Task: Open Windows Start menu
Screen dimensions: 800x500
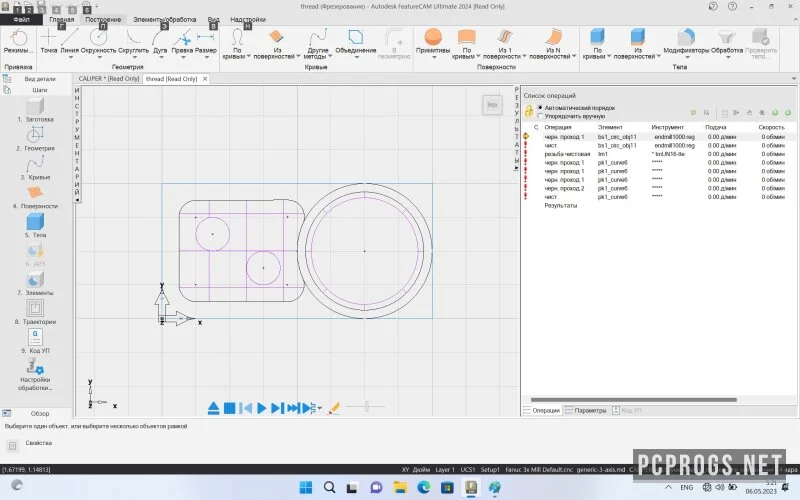Action: [306, 487]
